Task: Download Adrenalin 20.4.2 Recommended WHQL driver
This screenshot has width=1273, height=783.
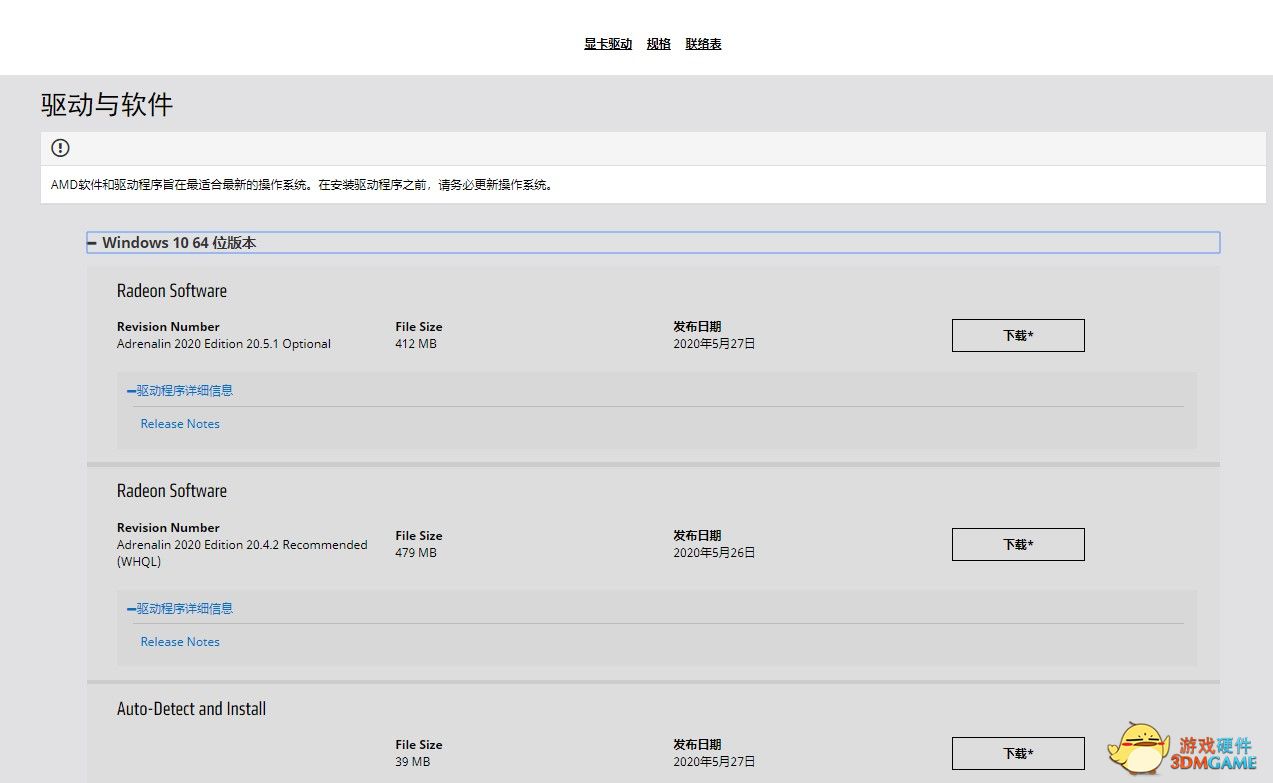Action: click(1018, 544)
